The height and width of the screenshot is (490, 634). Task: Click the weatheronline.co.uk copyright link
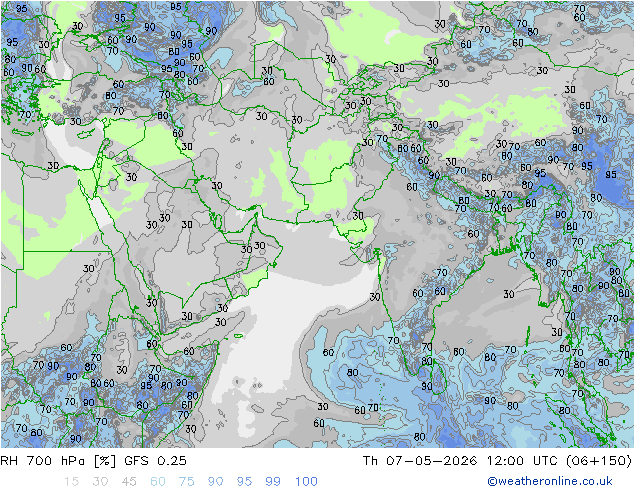point(550,481)
